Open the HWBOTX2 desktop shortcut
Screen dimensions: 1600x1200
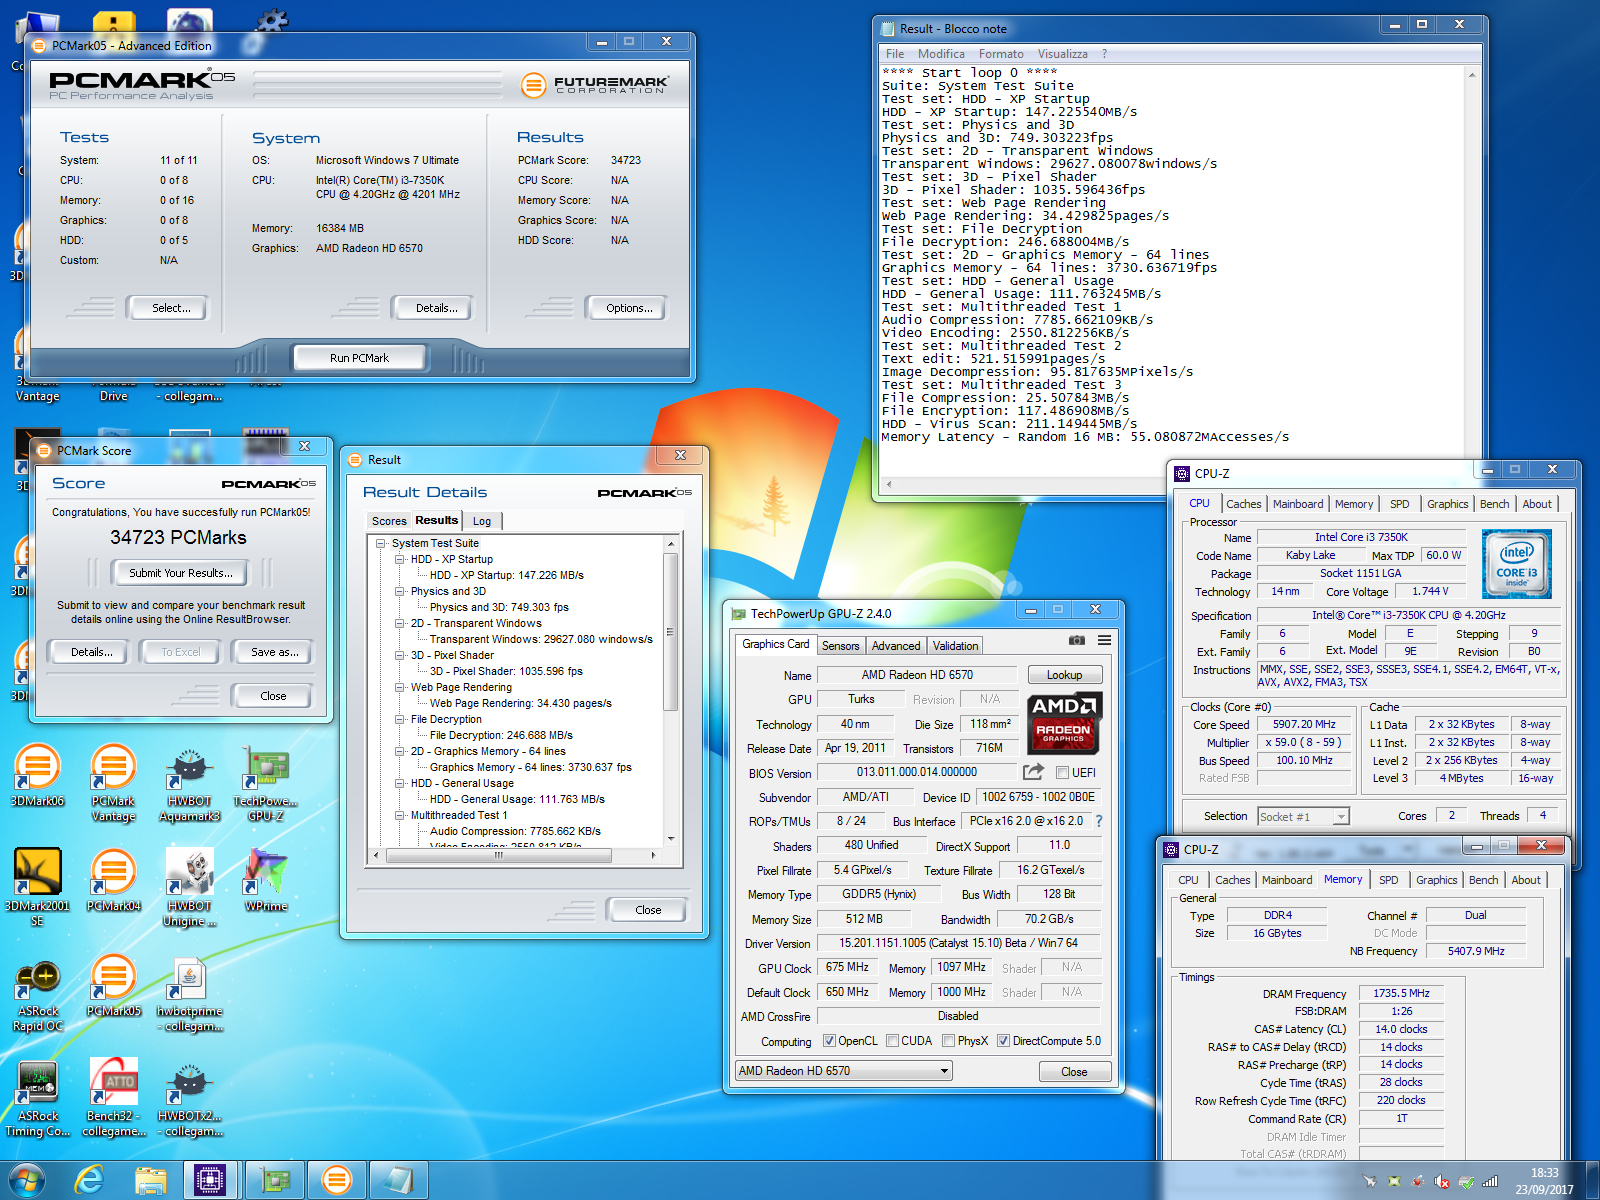coord(189,1098)
